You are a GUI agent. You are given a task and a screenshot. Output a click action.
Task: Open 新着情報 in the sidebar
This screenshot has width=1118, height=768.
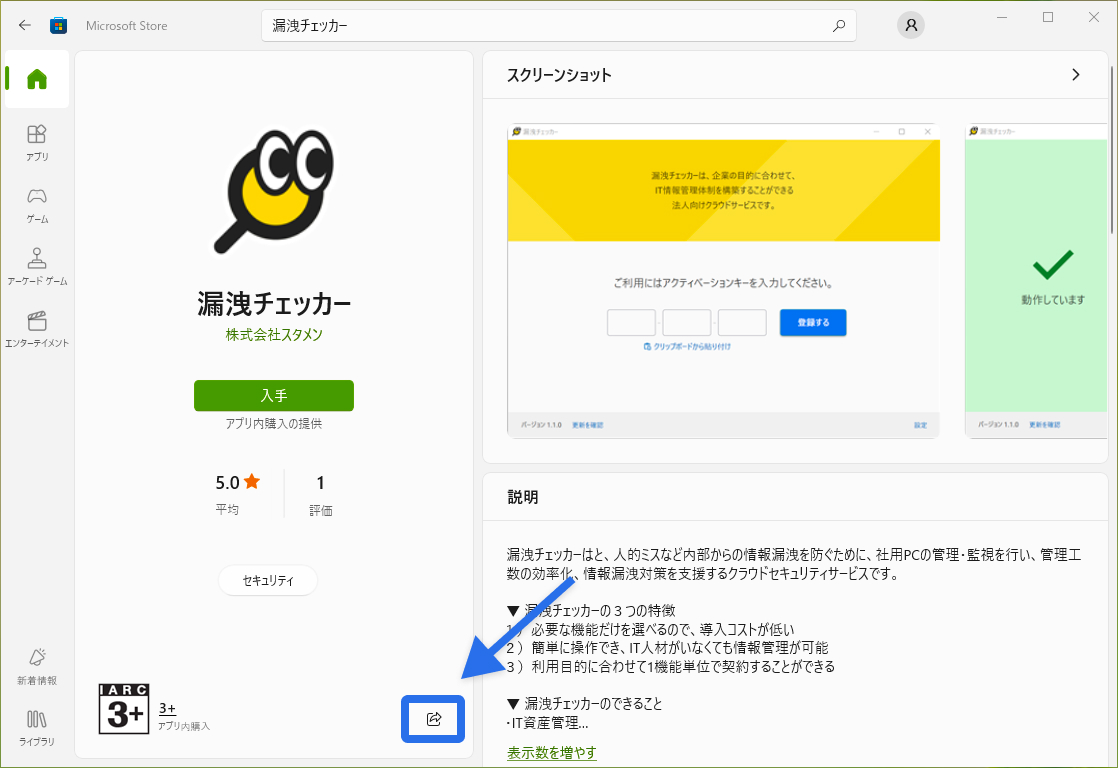(x=37, y=667)
